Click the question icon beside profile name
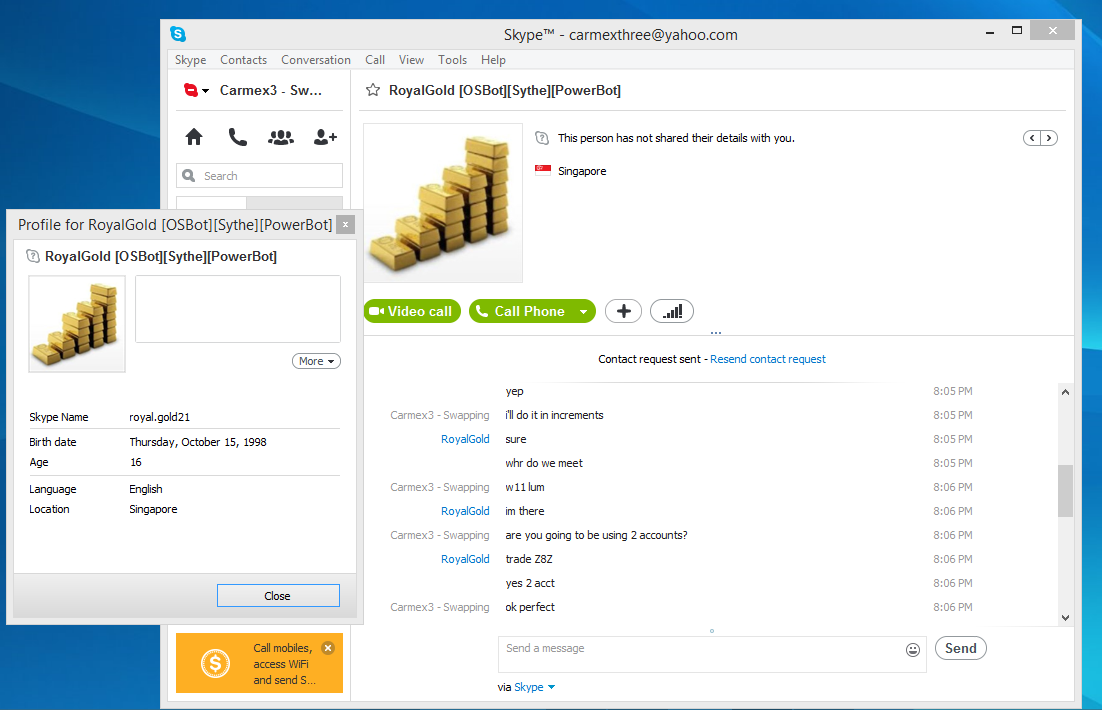Viewport: 1102px width, 710px height. tap(33, 256)
